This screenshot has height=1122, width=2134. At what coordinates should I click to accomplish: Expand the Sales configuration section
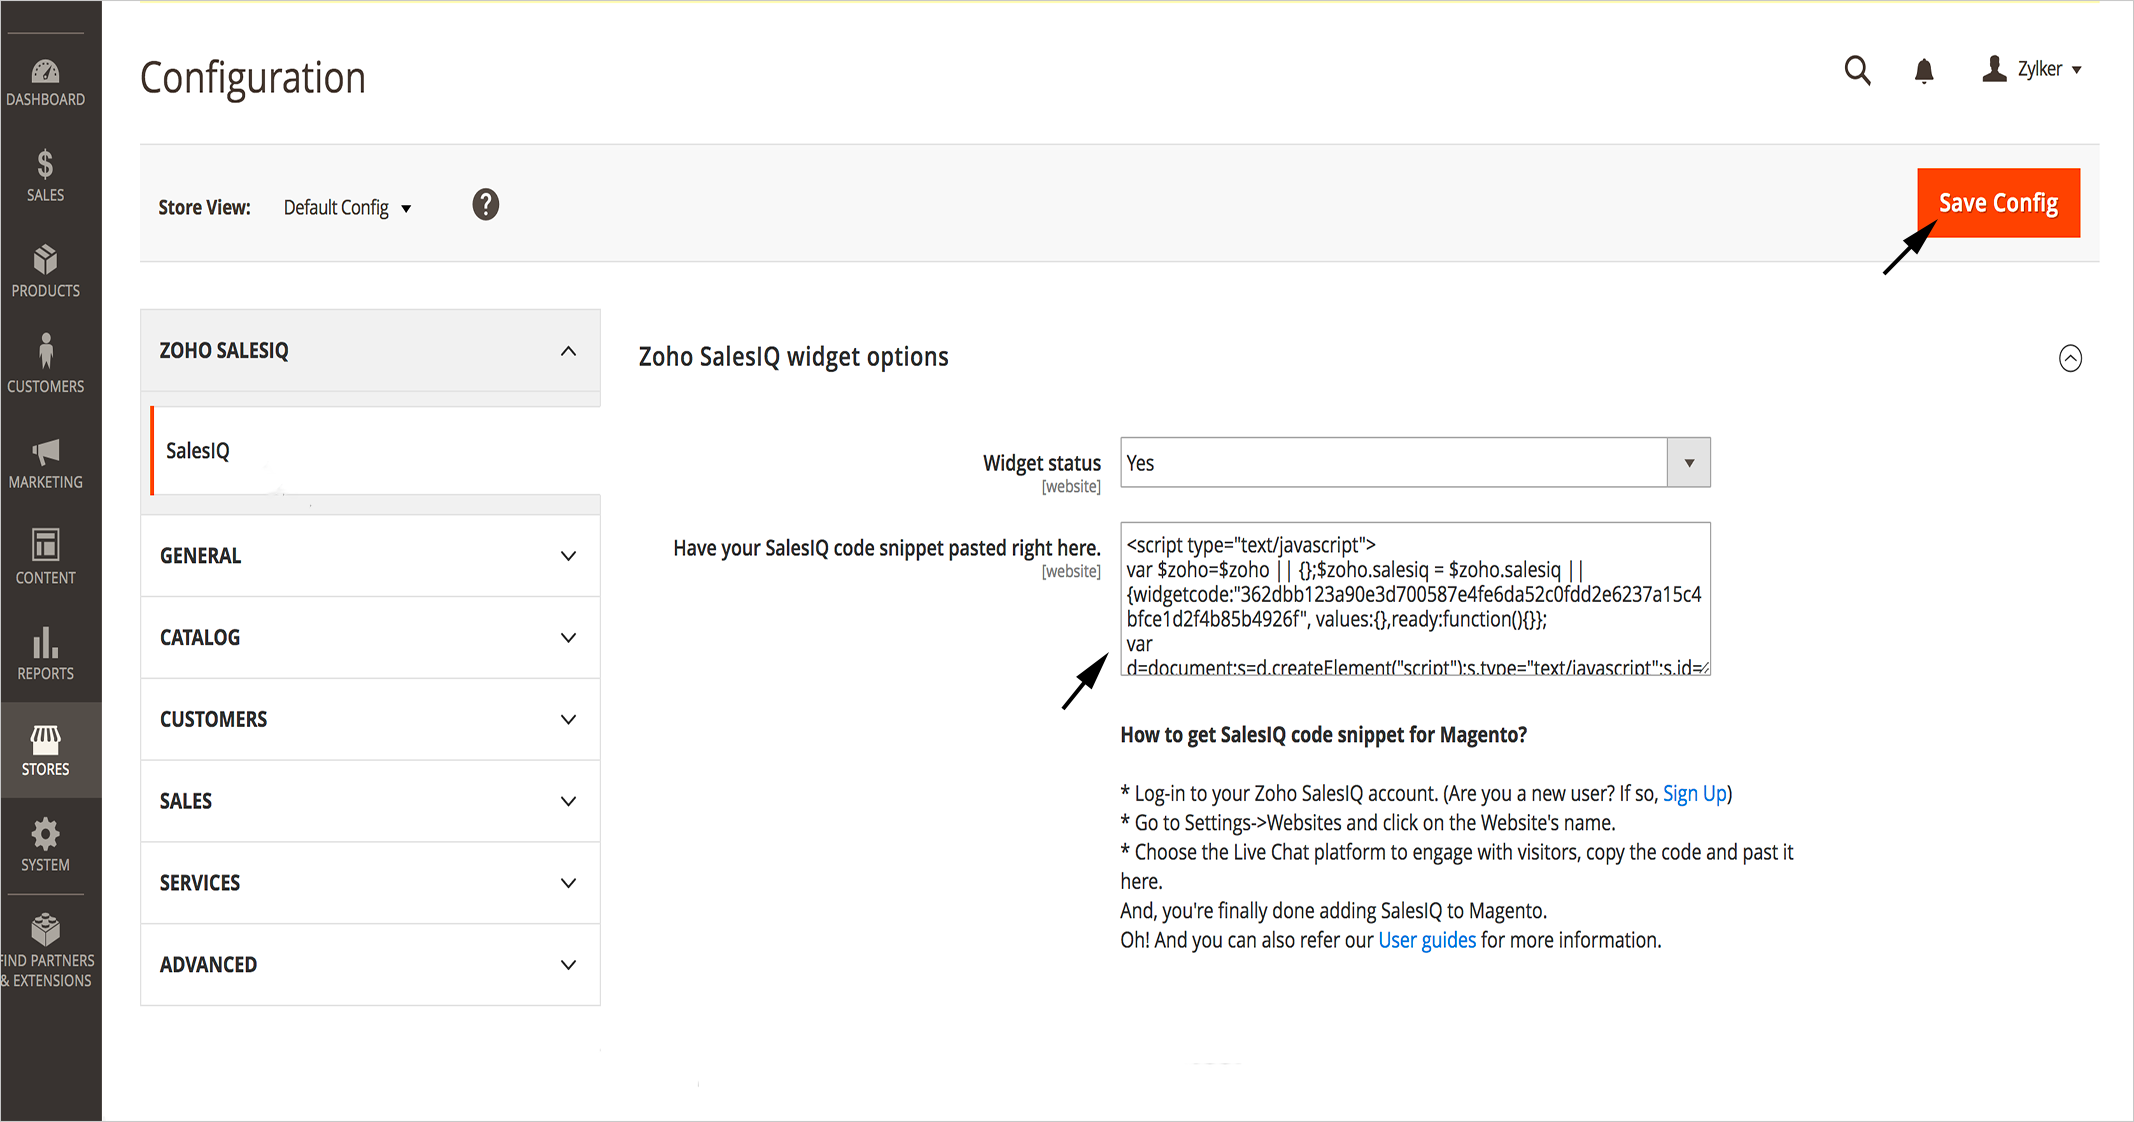click(370, 802)
